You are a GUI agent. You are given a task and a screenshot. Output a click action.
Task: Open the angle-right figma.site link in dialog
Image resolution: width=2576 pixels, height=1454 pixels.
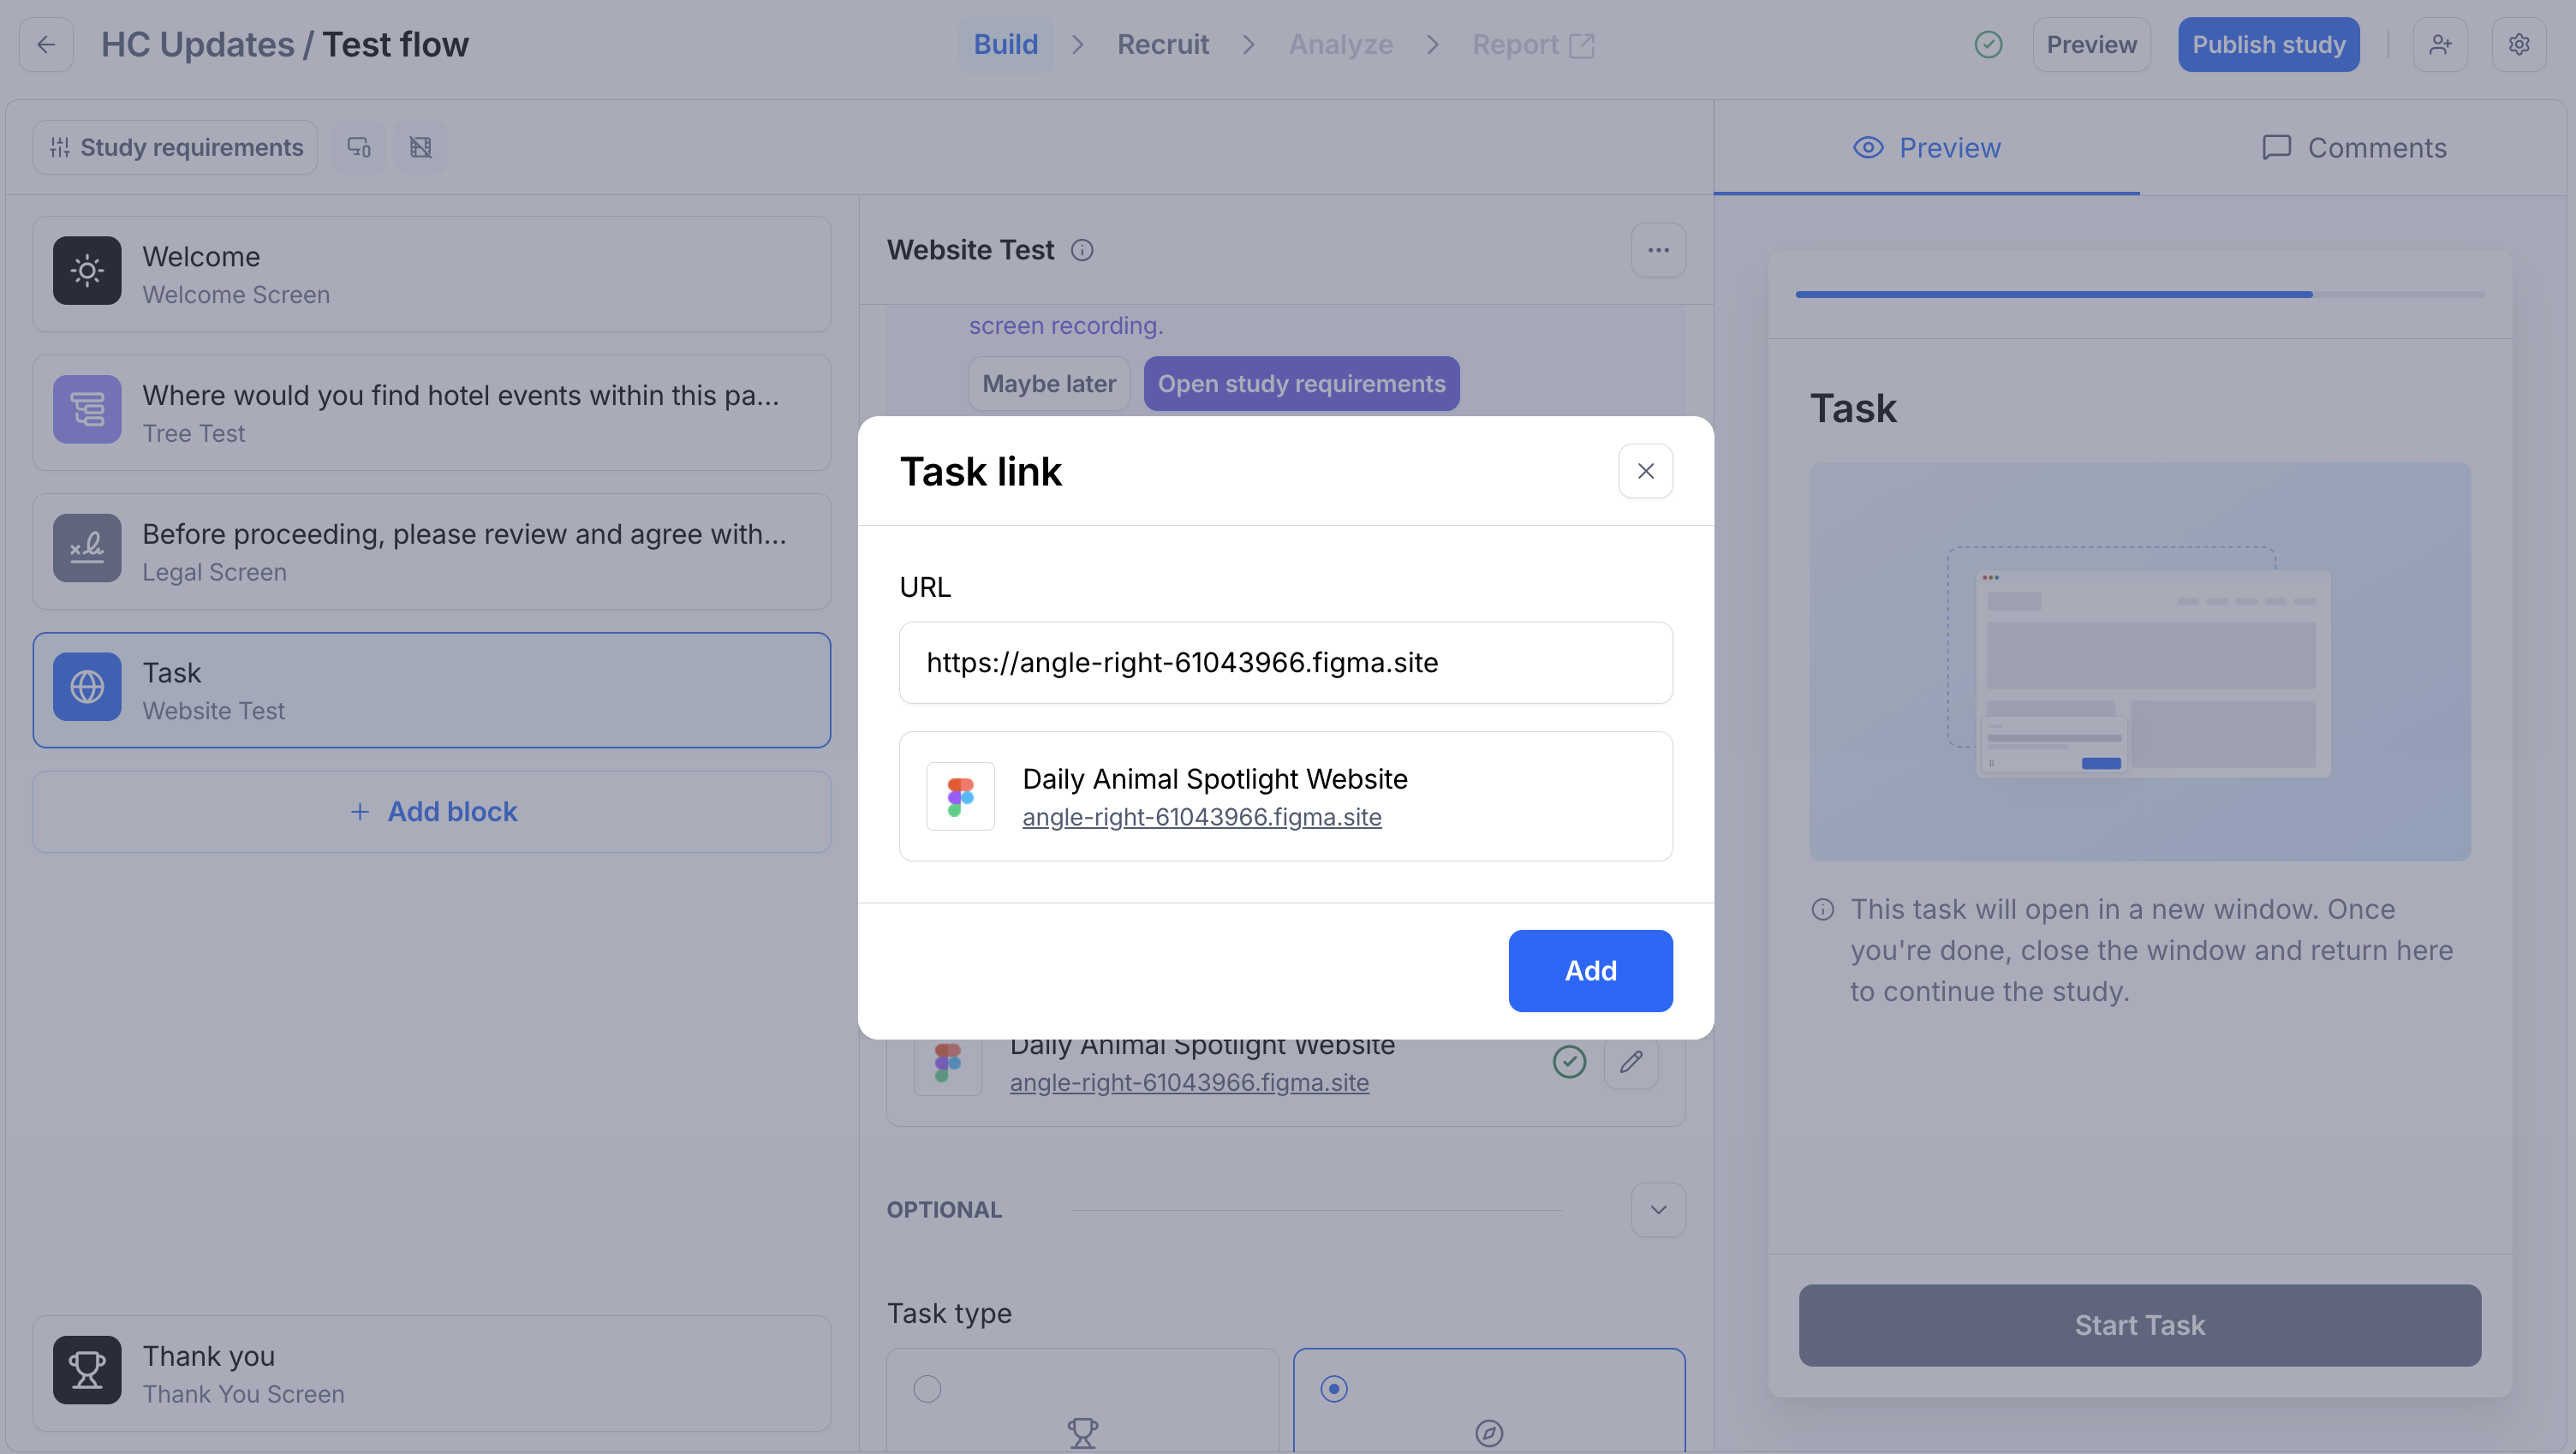click(x=1201, y=817)
